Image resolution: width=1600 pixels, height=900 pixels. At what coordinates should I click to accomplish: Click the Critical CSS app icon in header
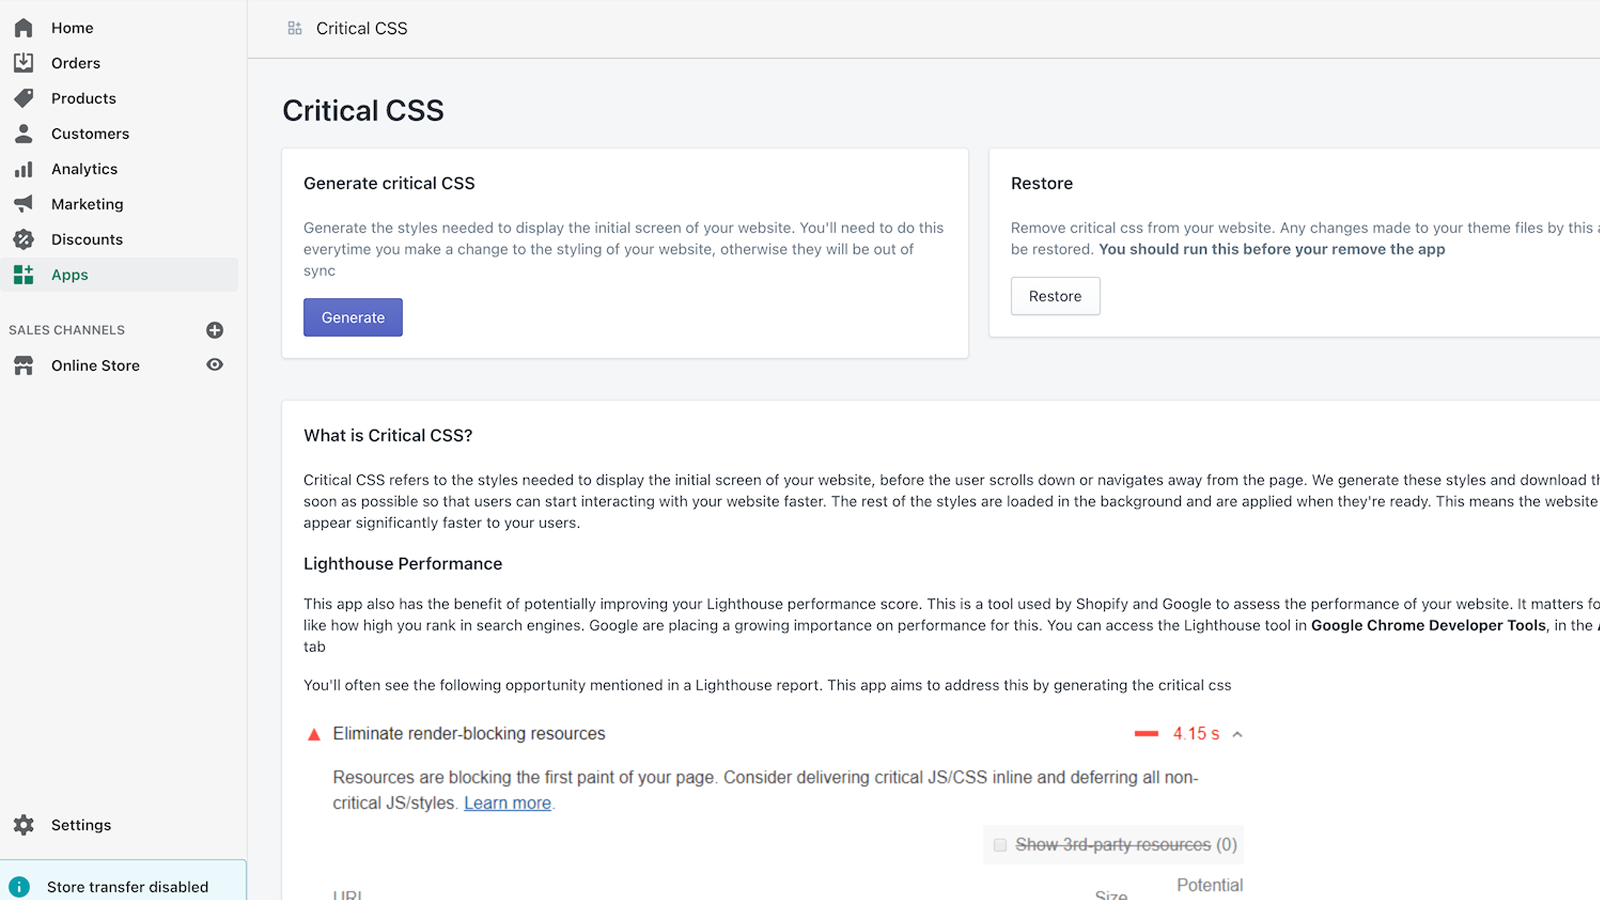click(294, 28)
